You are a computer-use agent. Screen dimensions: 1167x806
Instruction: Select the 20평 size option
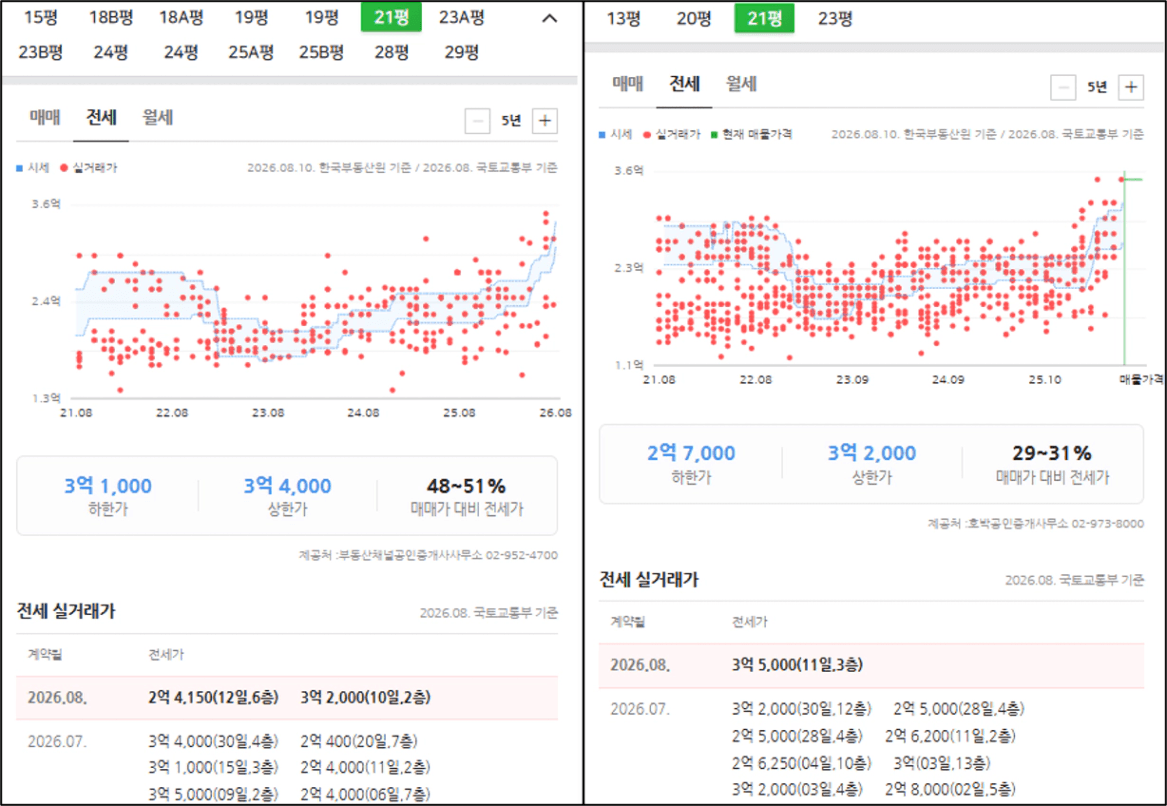[694, 19]
